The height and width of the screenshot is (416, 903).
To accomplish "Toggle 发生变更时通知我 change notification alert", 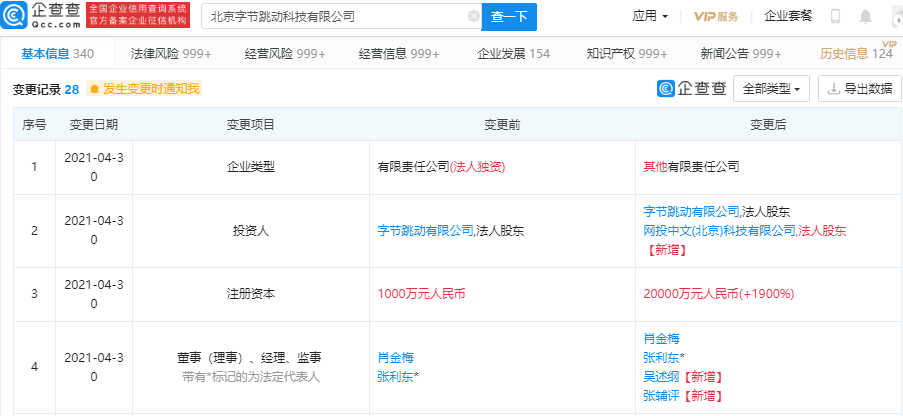I will 144,89.
